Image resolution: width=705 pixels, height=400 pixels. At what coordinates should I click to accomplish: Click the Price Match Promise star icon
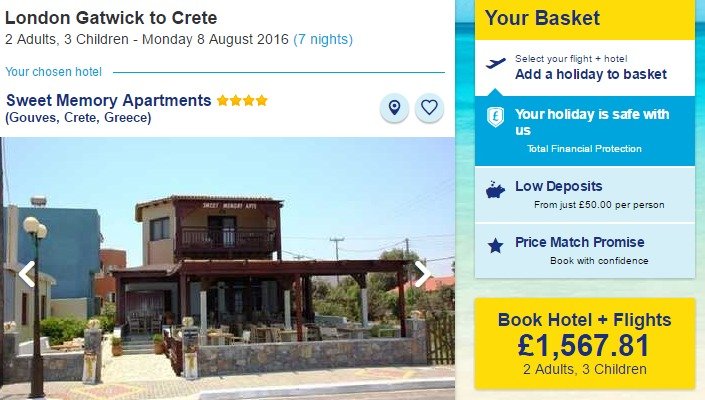495,246
